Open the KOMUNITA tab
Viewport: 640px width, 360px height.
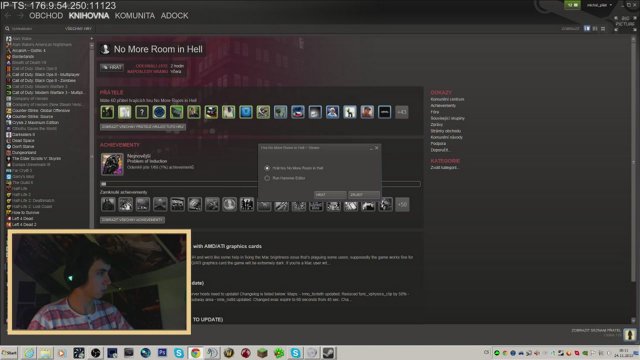click(x=134, y=16)
